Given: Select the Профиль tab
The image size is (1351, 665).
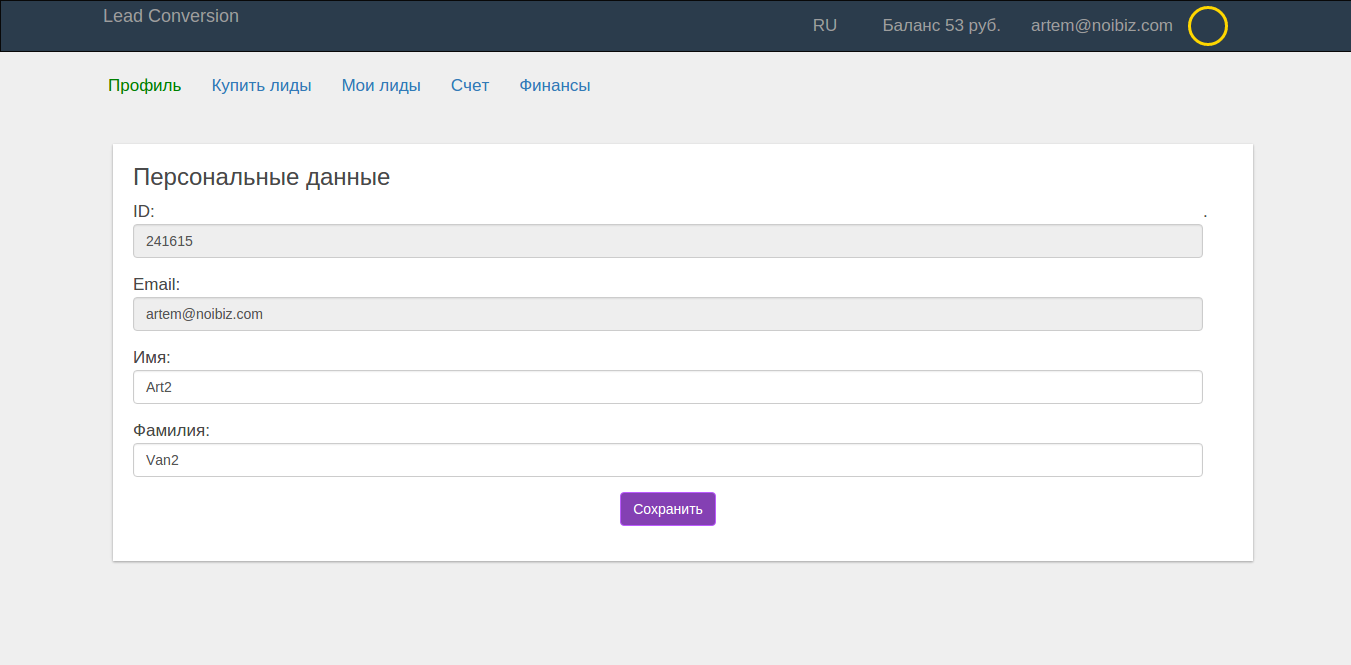Looking at the screenshot, I should (x=145, y=86).
